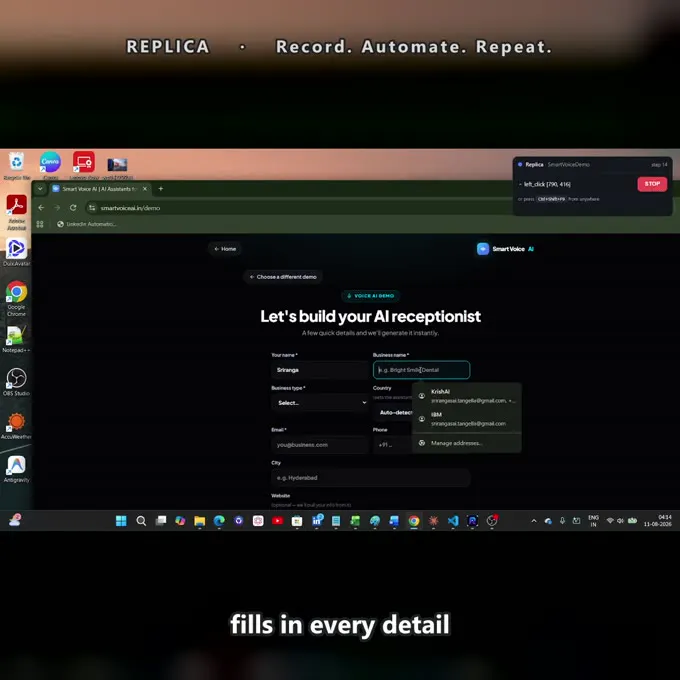Choose the IBM autofill suggestion
The height and width of the screenshot is (680, 680).
(x=467, y=419)
